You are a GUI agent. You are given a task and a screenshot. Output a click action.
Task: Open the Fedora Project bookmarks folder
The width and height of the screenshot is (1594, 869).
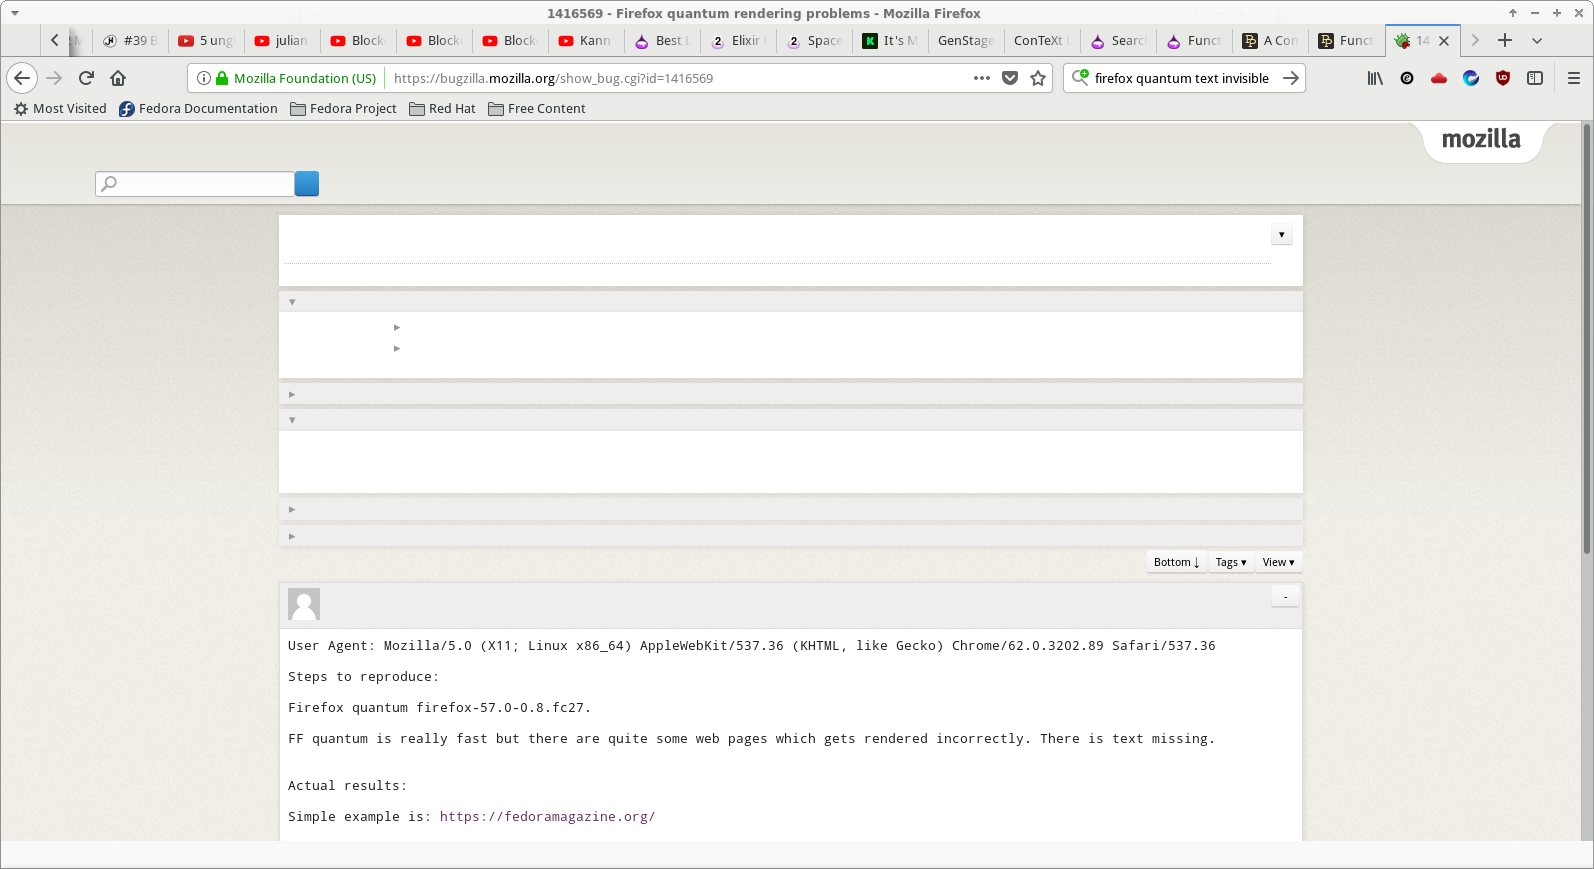[343, 108]
